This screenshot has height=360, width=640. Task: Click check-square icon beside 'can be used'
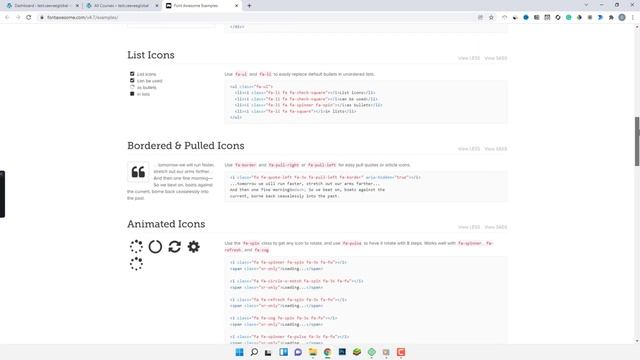[132, 80]
